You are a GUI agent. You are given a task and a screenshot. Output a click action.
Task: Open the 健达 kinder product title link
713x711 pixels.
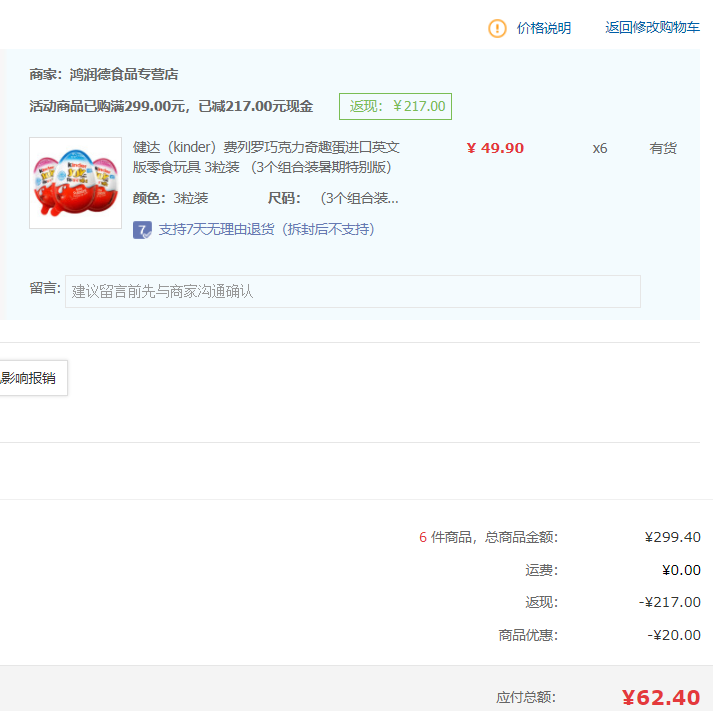[266, 157]
